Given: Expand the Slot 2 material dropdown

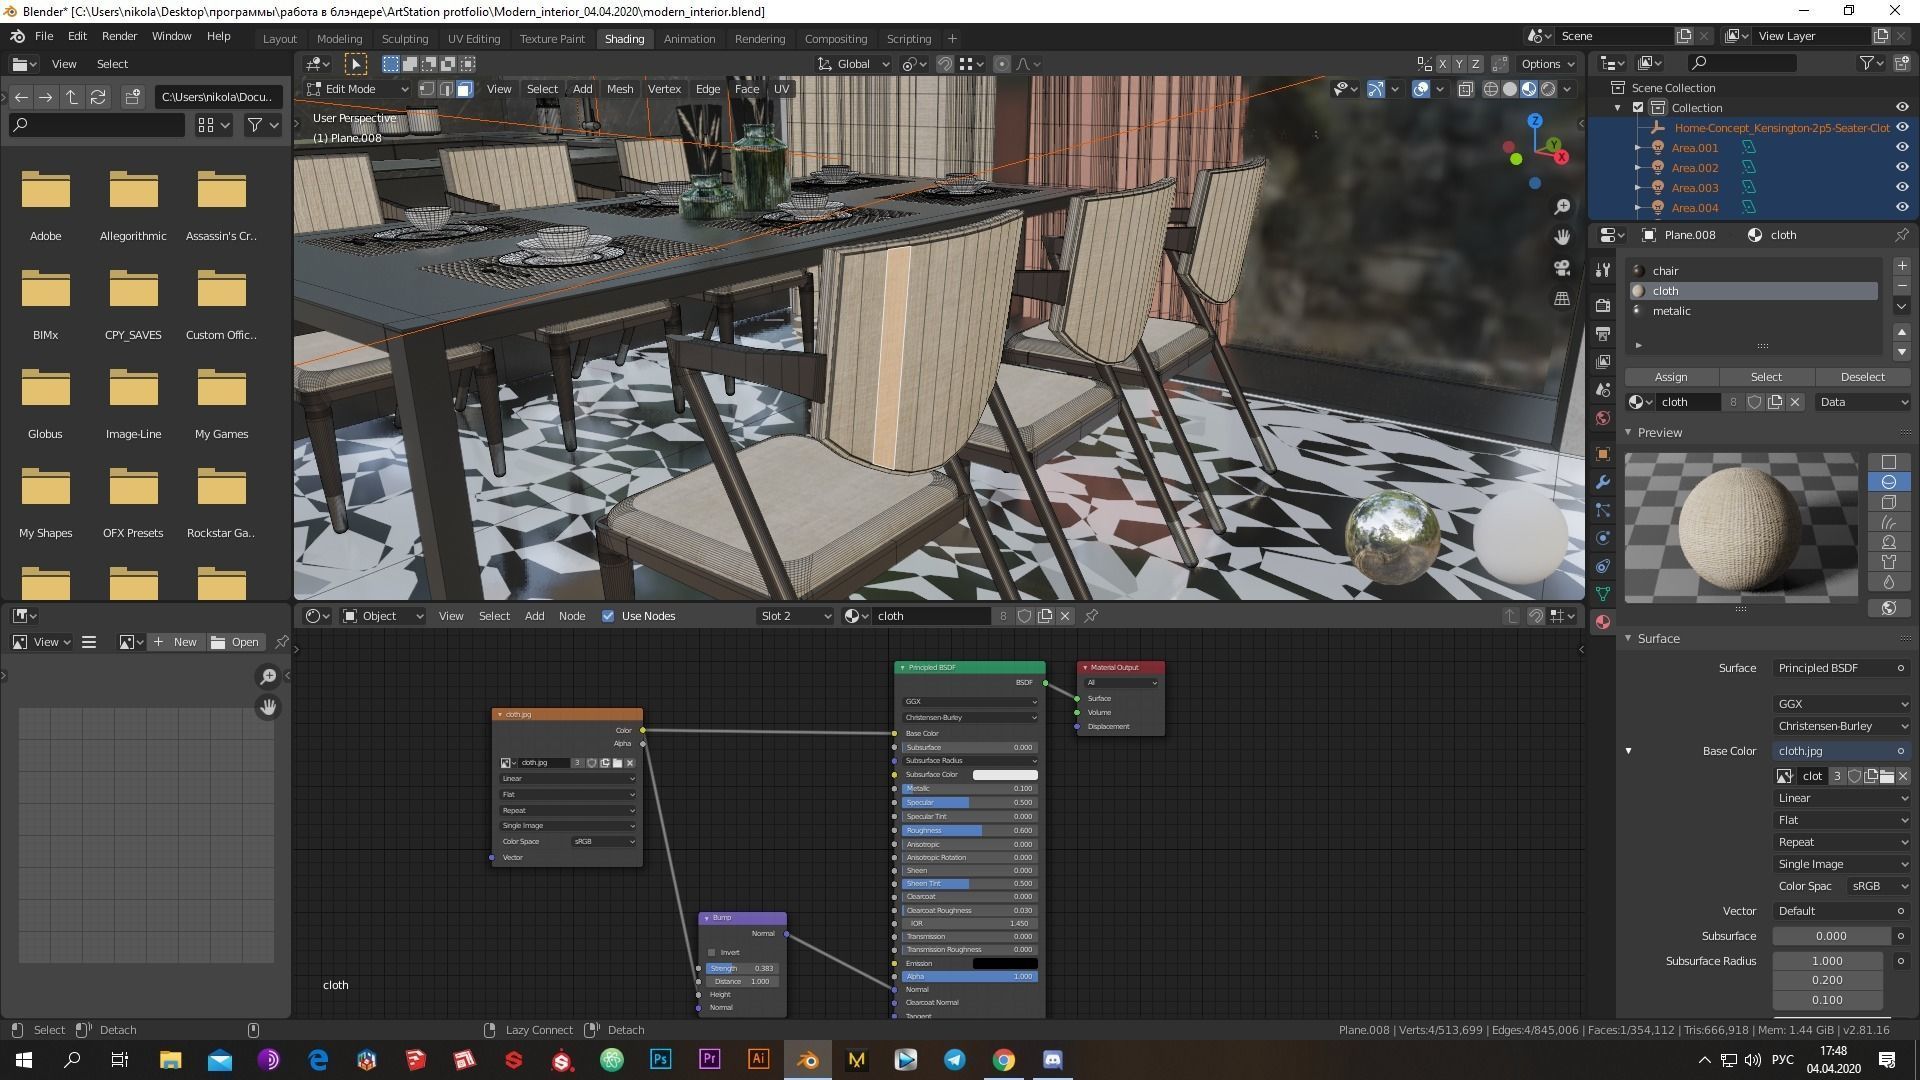Looking at the screenshot, I should pos(795,616).
